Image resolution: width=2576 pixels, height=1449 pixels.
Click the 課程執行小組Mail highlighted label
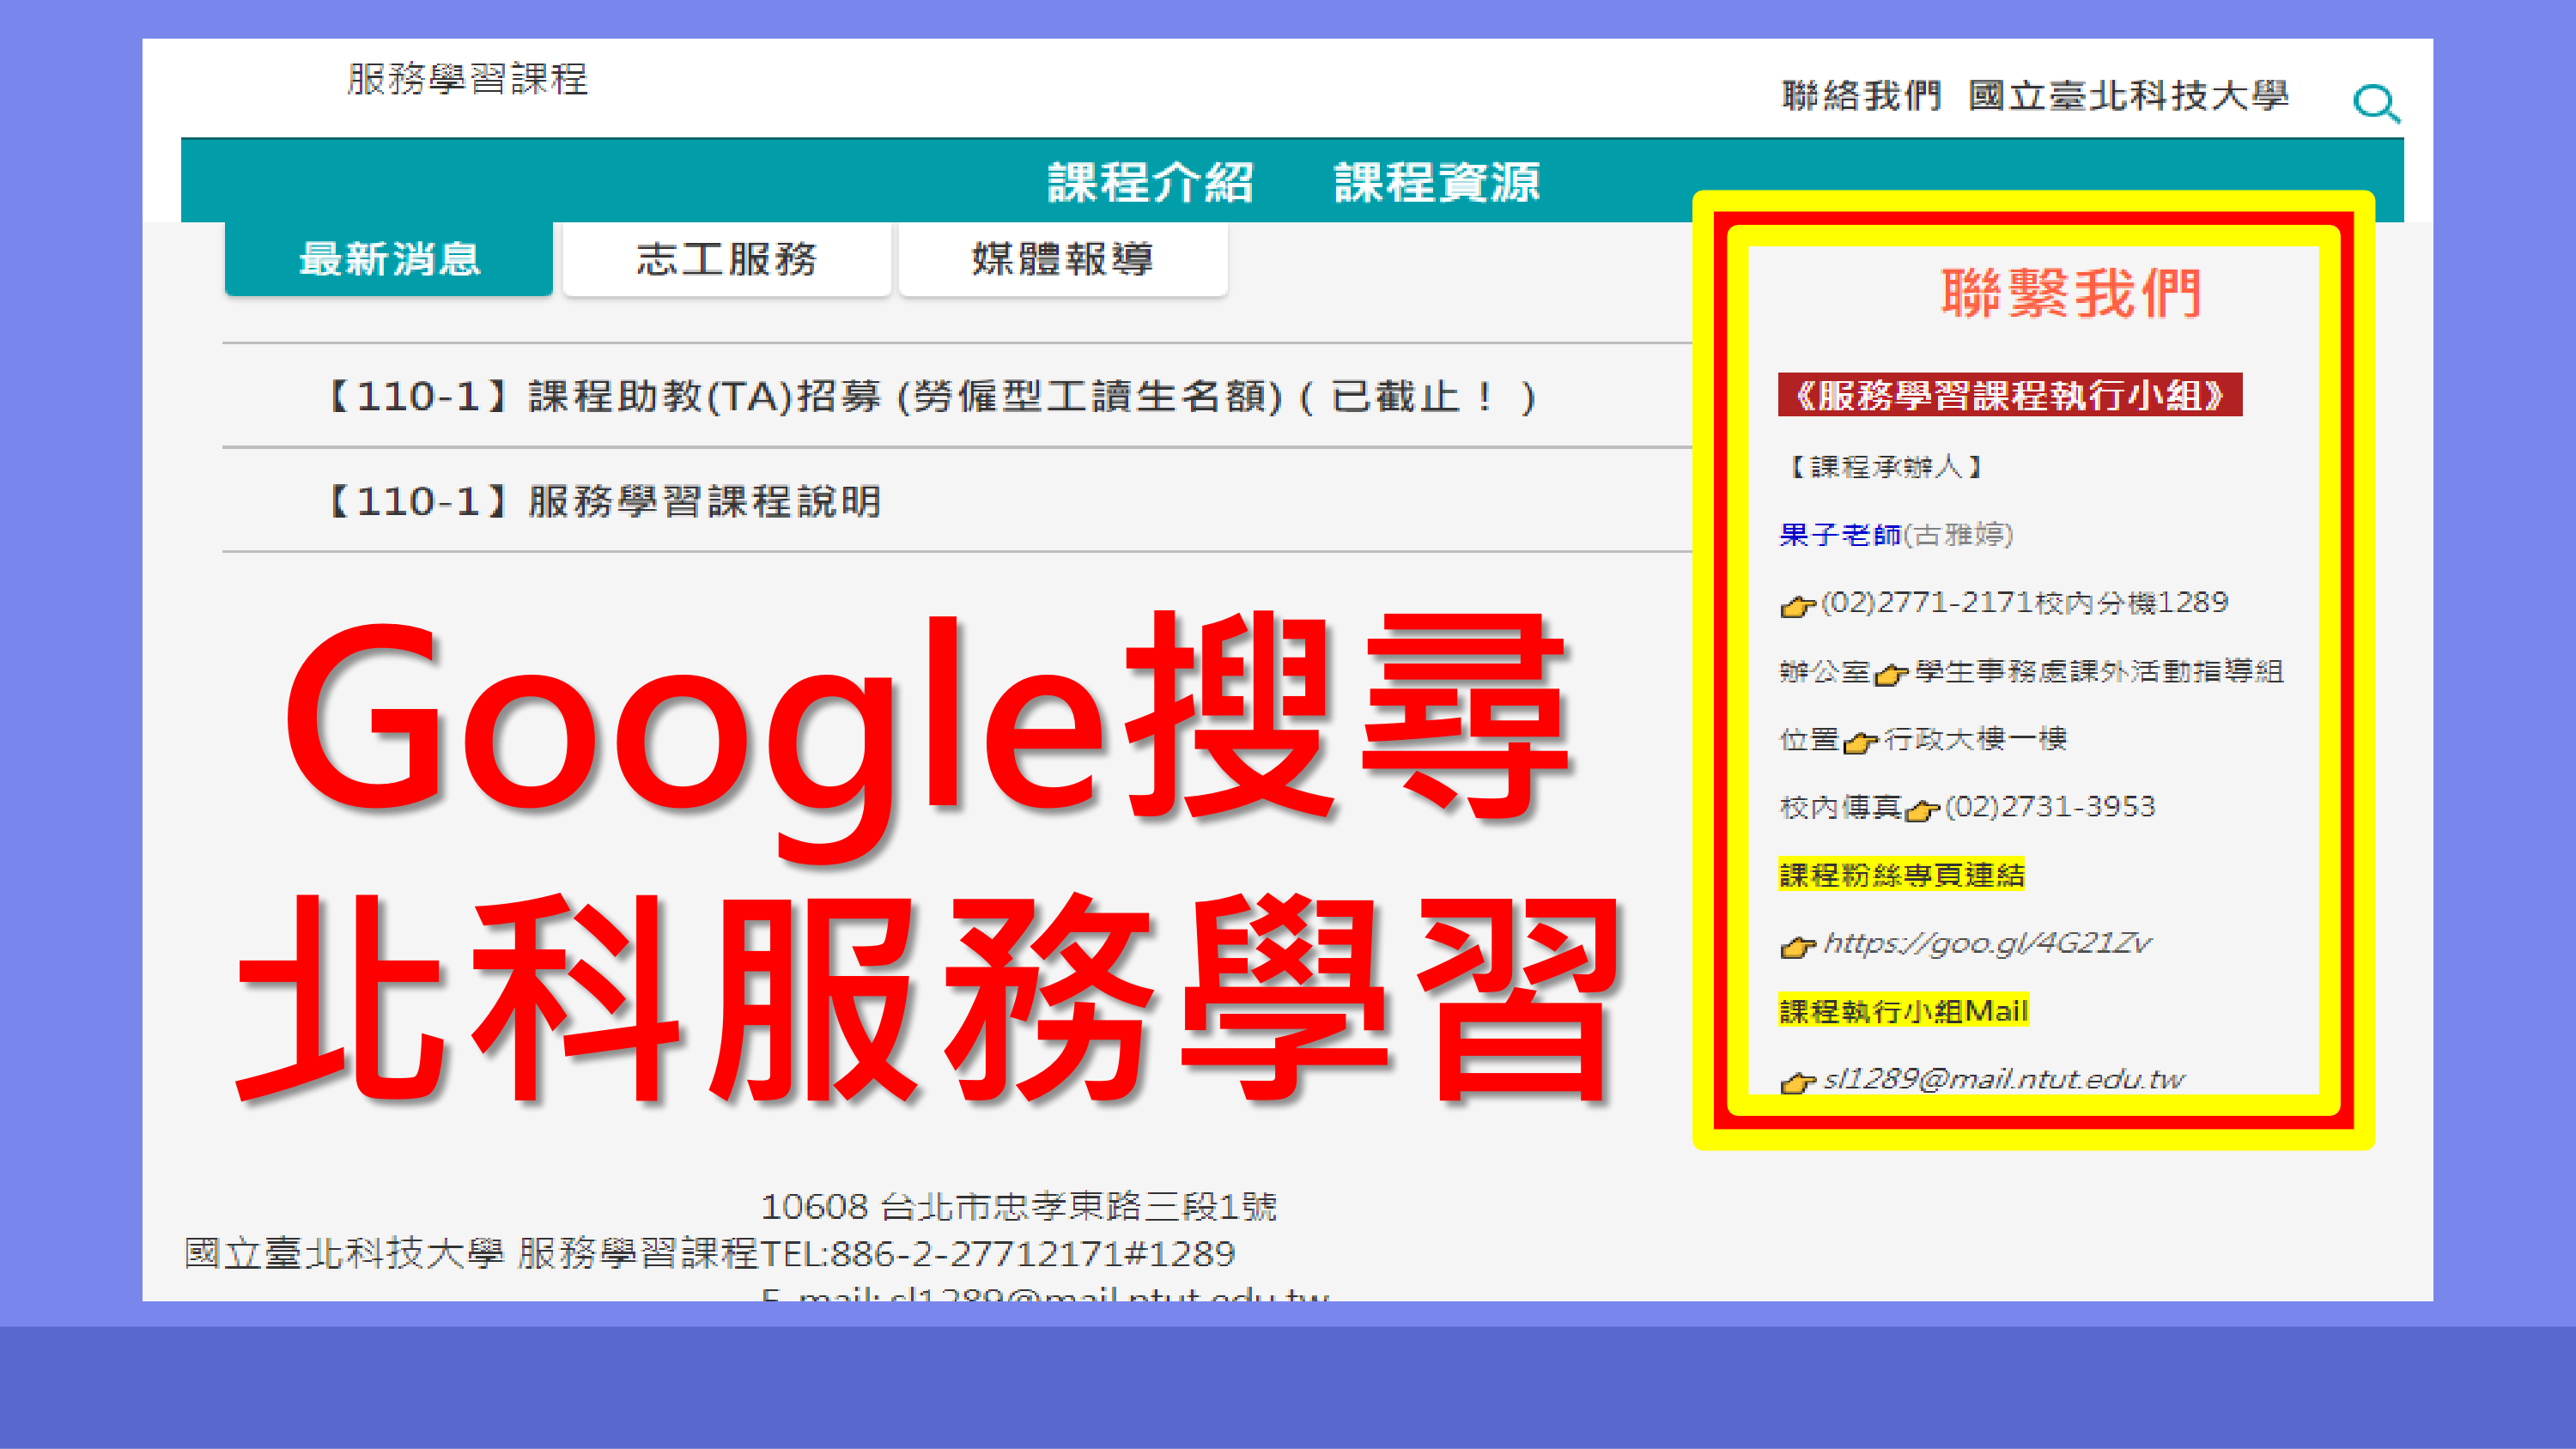pos(1904,1011)
